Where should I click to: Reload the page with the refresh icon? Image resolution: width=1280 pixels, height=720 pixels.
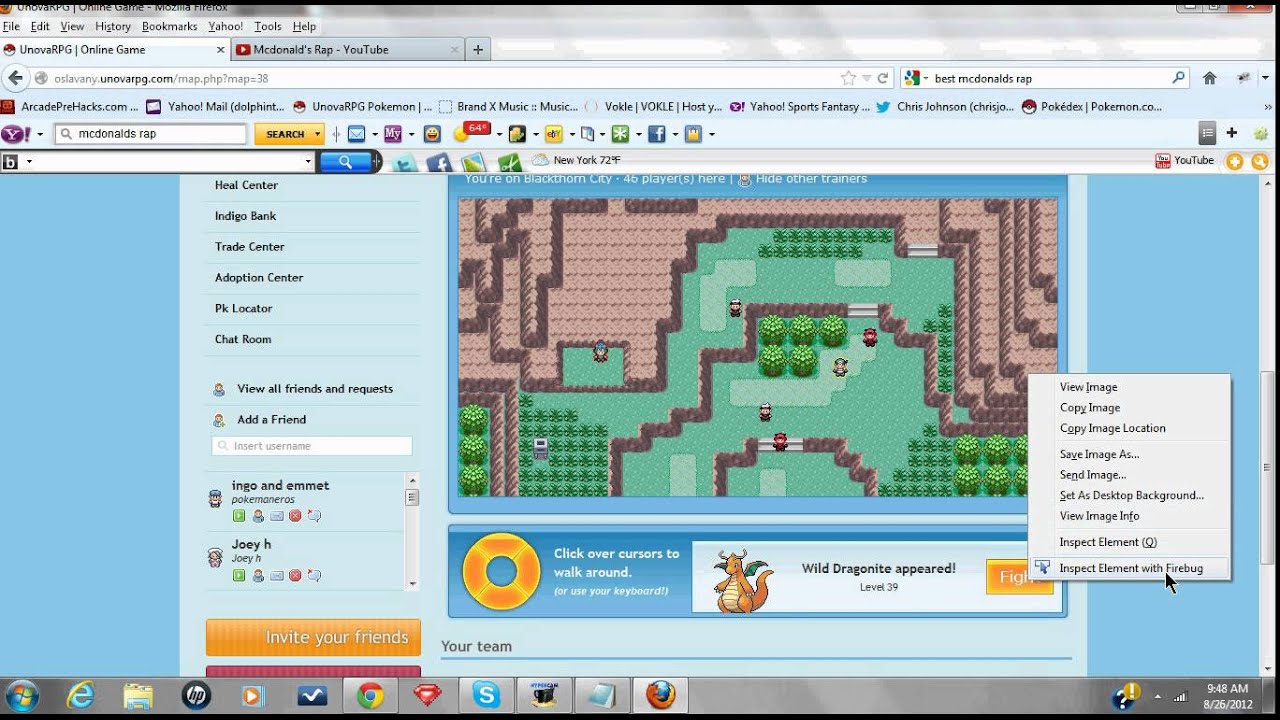[883, 78]
